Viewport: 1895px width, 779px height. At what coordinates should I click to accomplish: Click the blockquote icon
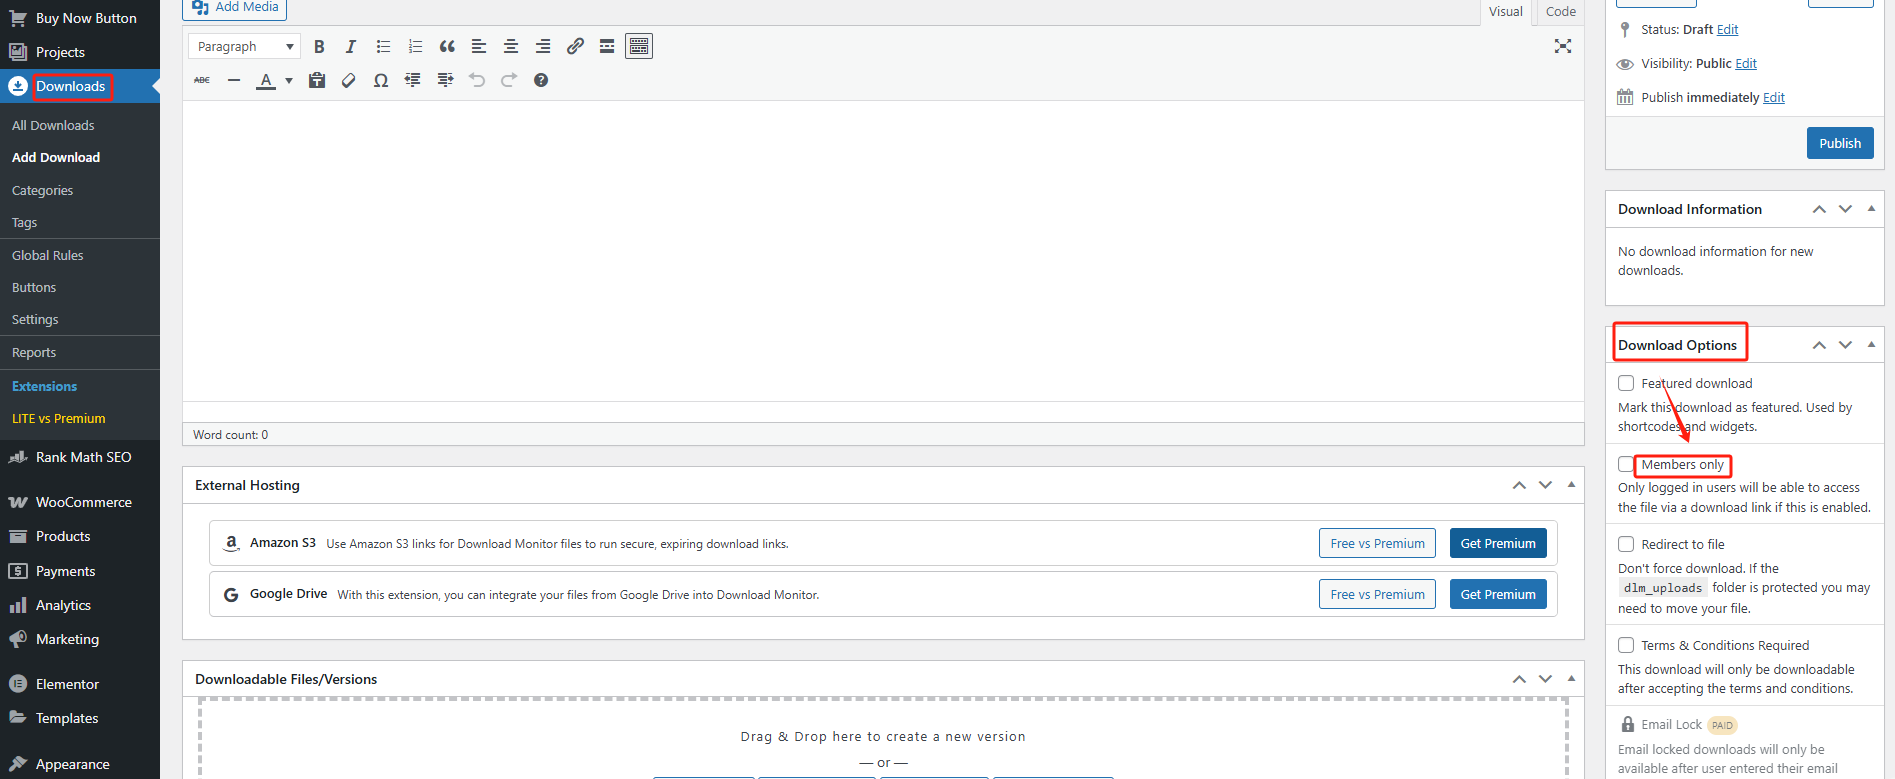click(x=447, y=47)
